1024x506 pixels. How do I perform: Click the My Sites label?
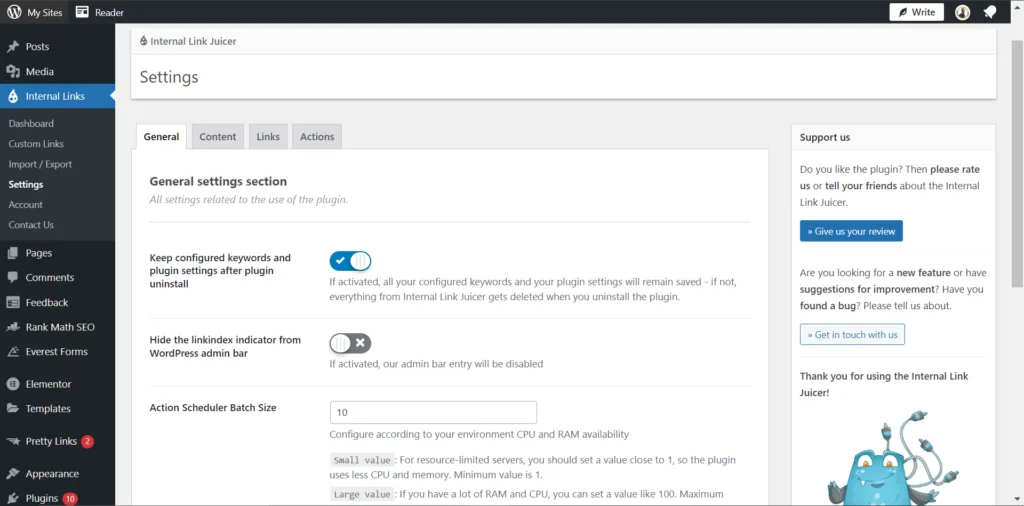click(x=43, y=12)
